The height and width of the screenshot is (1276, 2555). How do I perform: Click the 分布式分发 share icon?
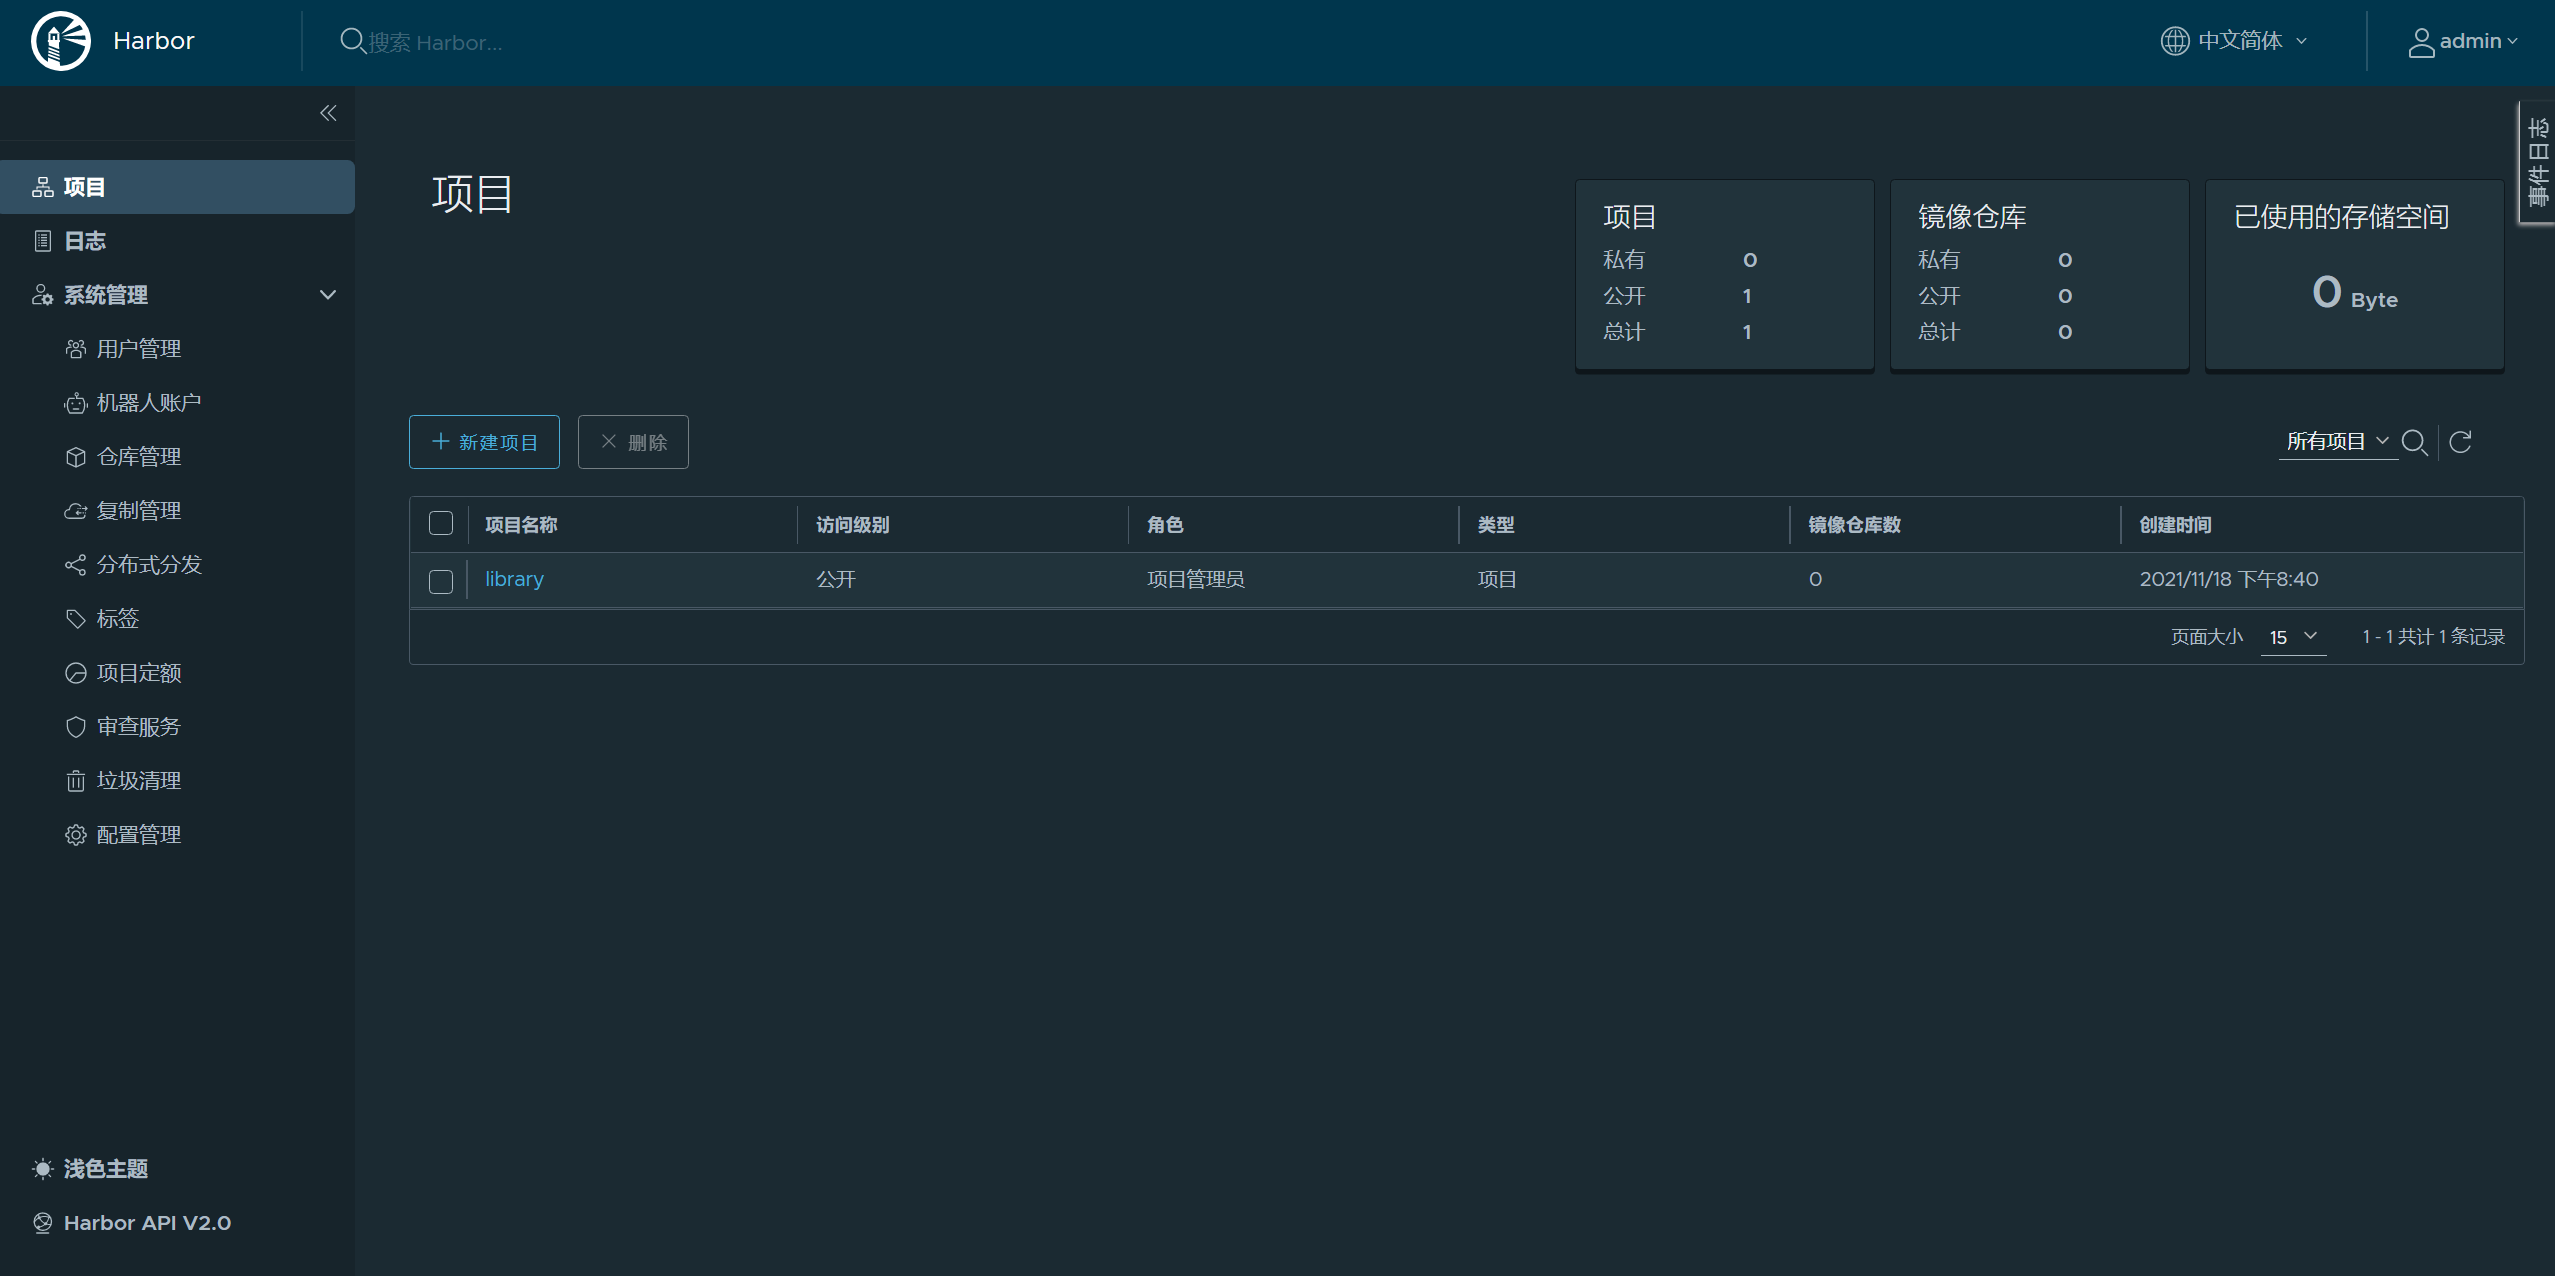[x=76, y=565]
